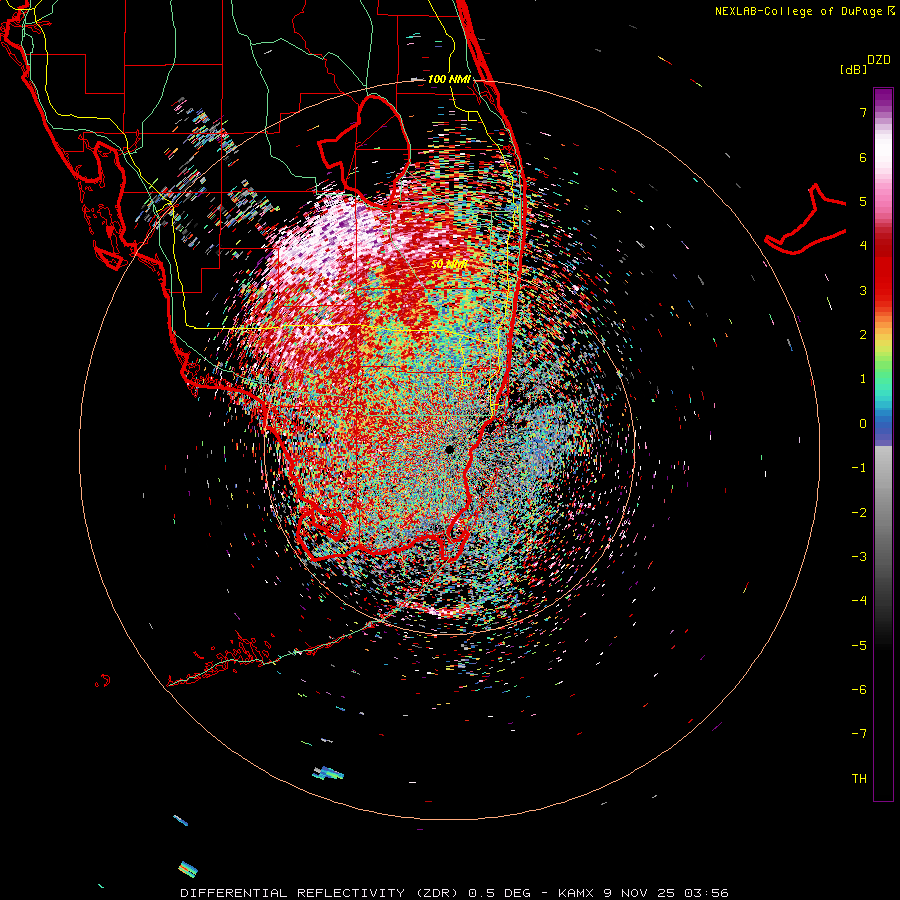900x900 pixels.
Task: Click the 5 value on color scale
Action: (x=863, y=201)
